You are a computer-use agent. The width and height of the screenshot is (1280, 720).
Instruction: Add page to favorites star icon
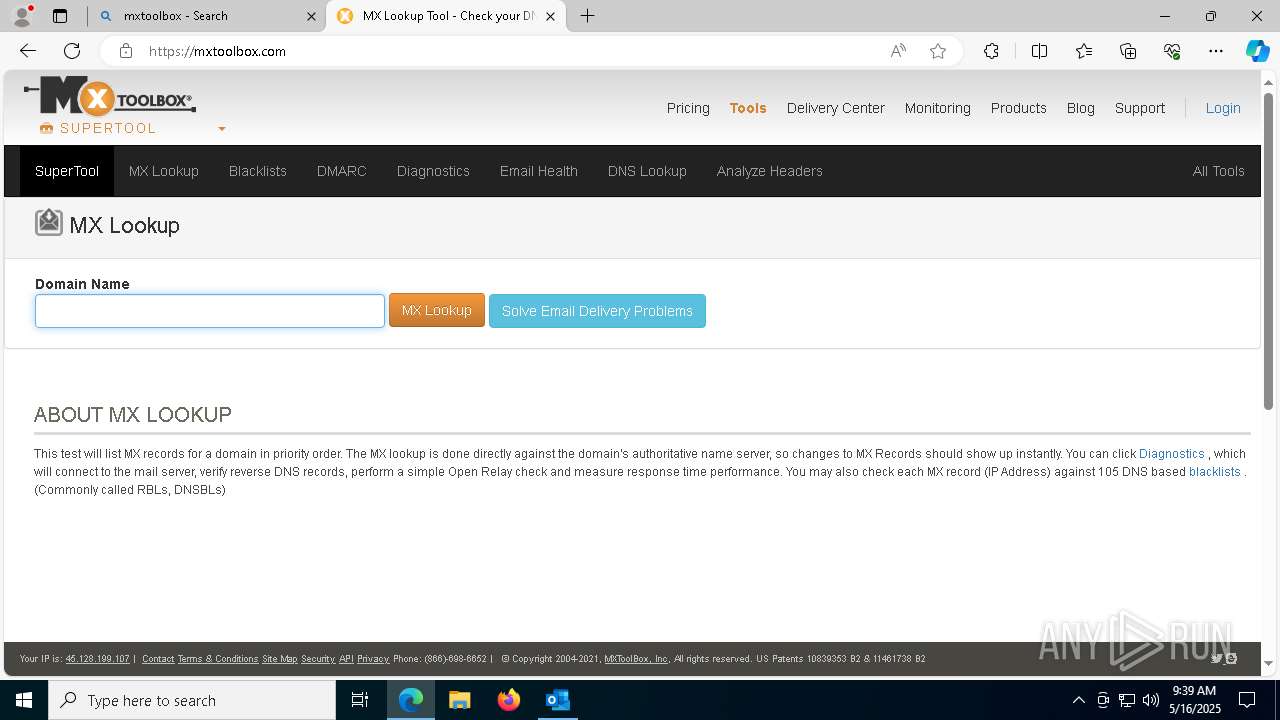938,51
